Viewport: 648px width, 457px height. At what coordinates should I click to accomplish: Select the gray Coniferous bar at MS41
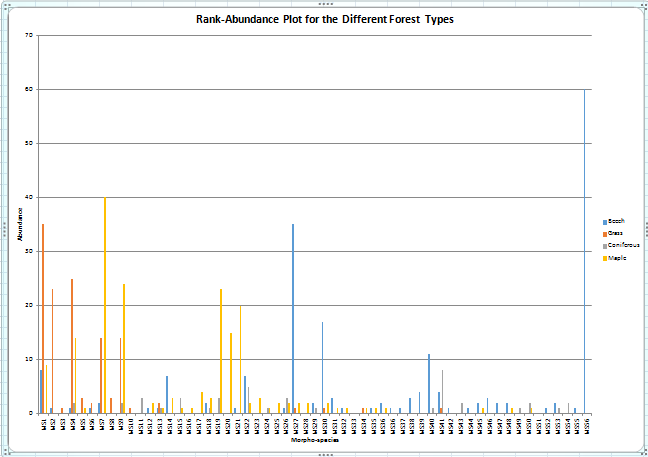(443, 392)
